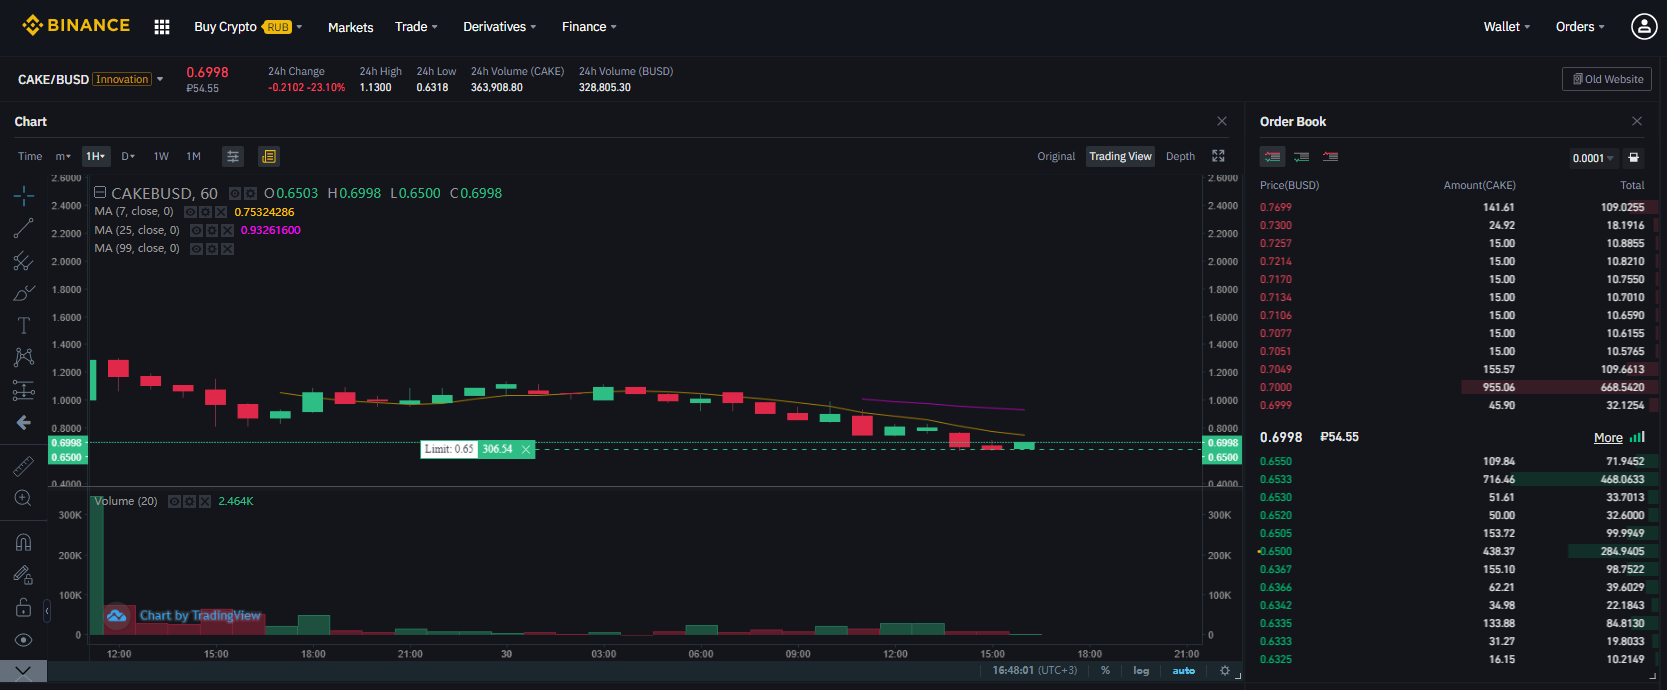Expand the Wallet dropdown
This screenshot has height=690, width=1667.
[1507, 27]
